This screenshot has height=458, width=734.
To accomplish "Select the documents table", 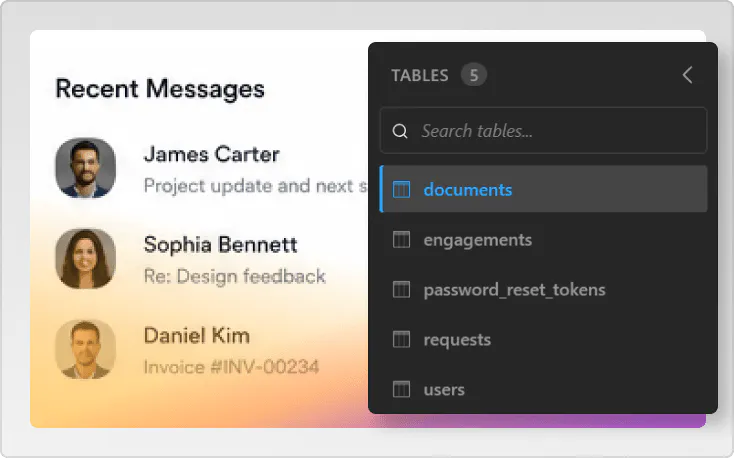I will click(543, 189).
